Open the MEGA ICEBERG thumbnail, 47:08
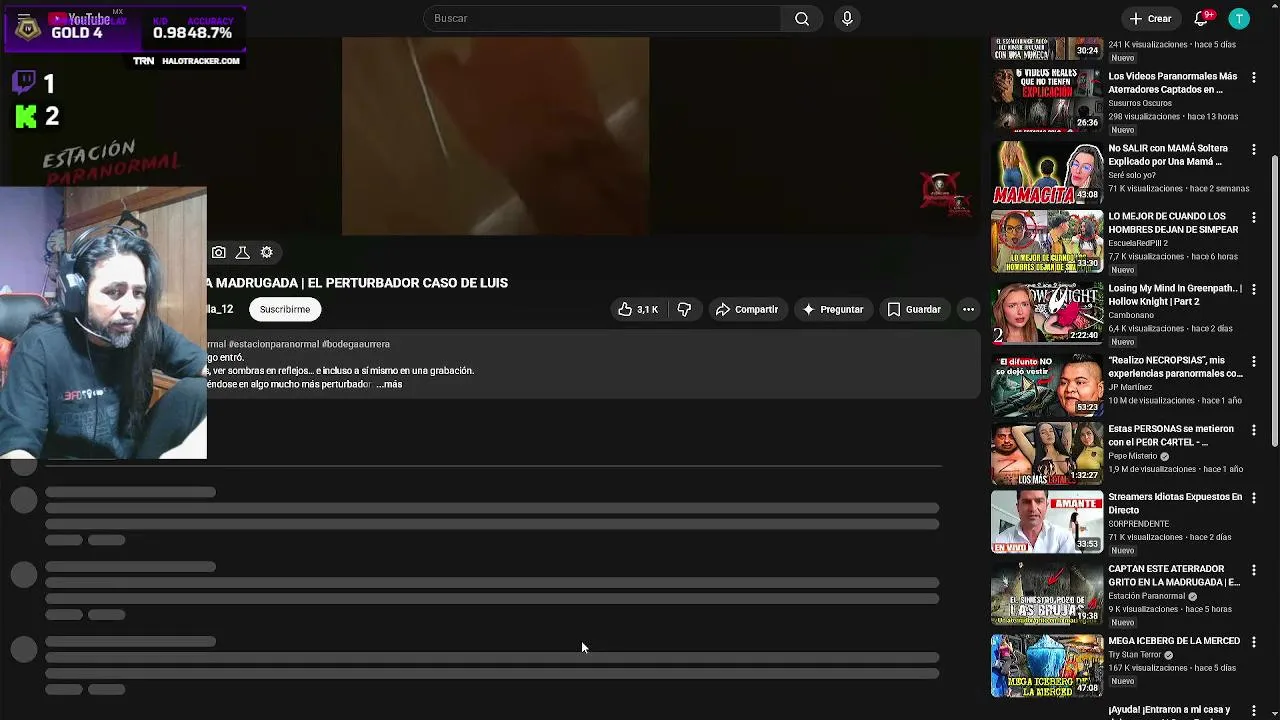The height and width of the screenshot is (720, 1280). pos(1047,665)
